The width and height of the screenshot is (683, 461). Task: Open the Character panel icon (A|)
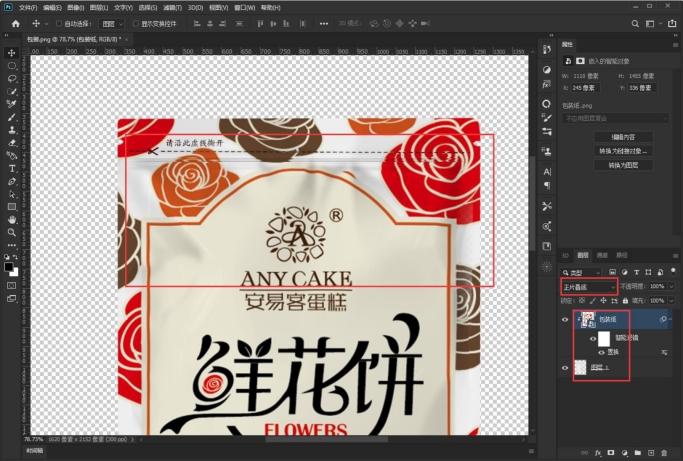coord(547,172)
